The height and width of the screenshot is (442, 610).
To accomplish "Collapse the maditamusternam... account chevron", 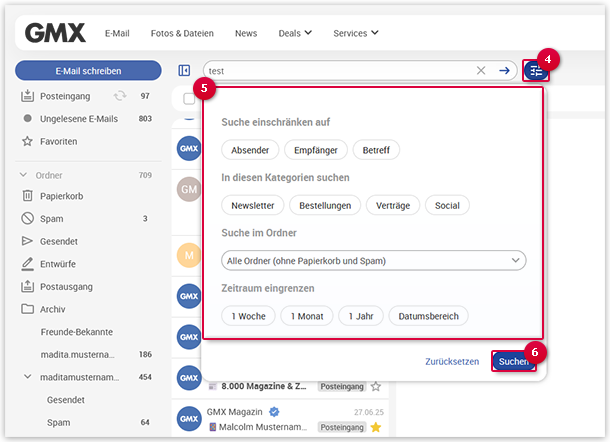I will [28, 377].
